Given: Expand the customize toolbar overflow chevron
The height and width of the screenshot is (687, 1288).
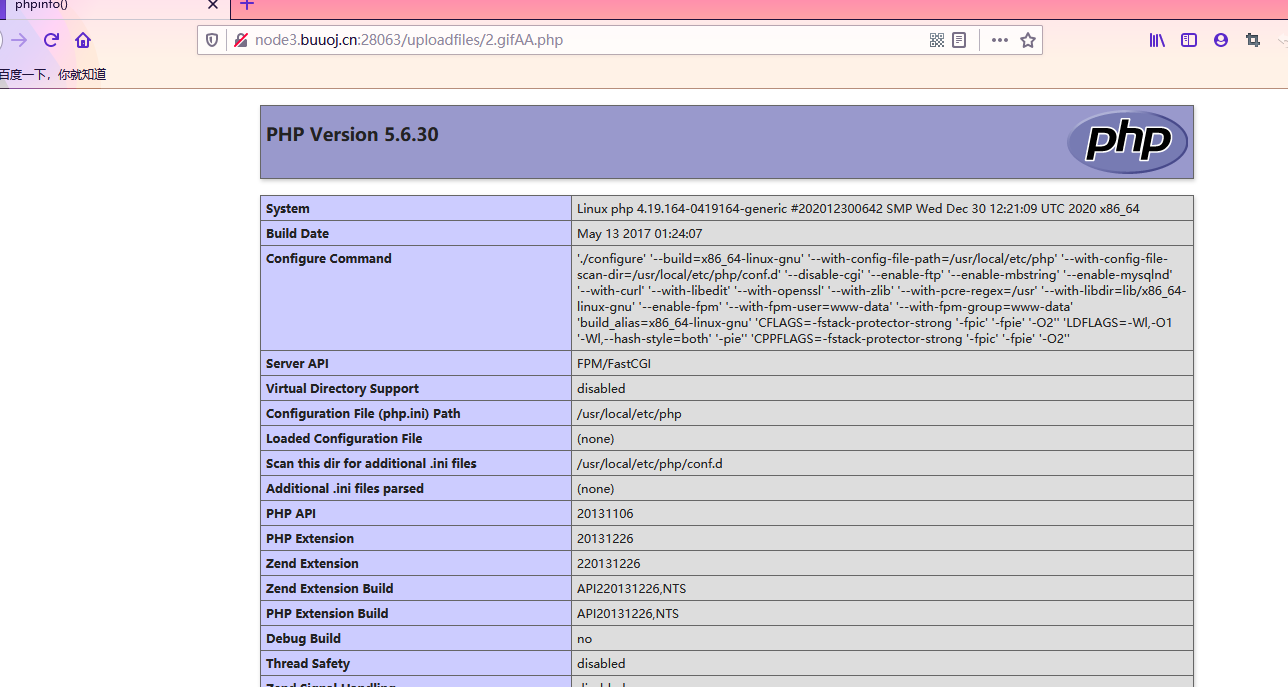Looking at the screenshot, I should 1283,42.
